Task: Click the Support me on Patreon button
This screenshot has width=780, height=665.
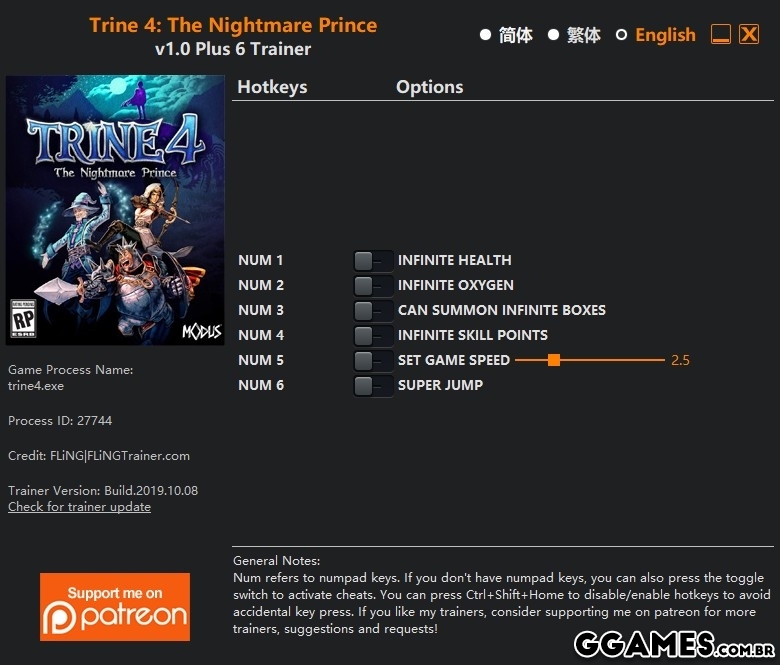Action: point(115,607)
